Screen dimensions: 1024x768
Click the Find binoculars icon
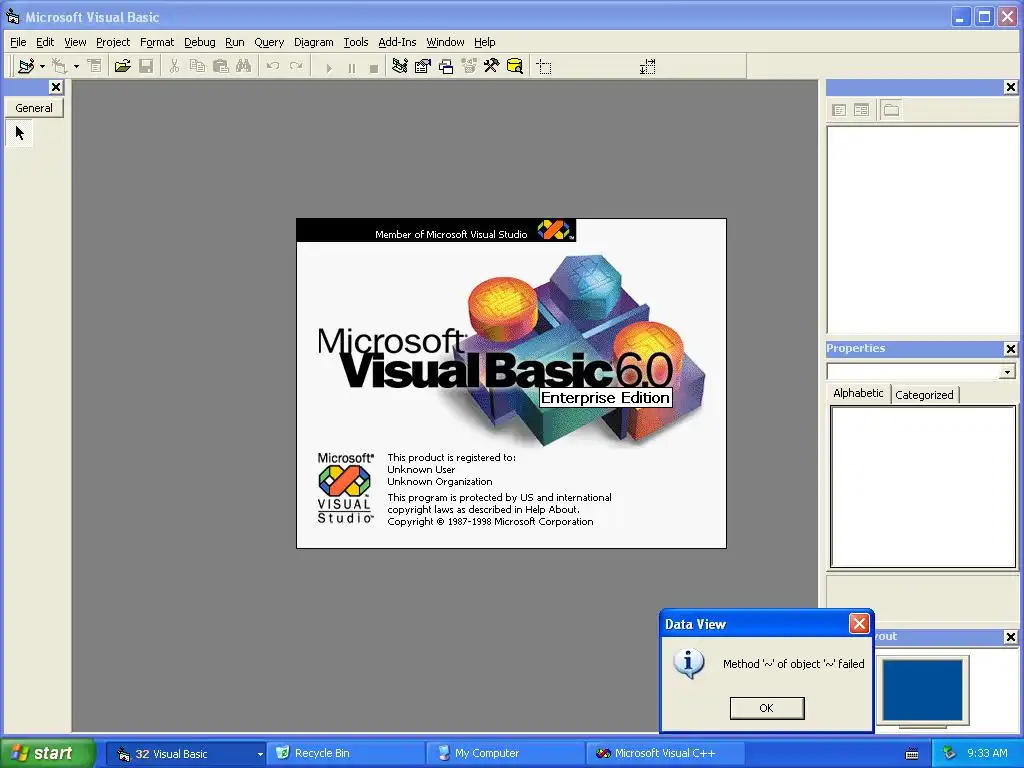(244, 66)
